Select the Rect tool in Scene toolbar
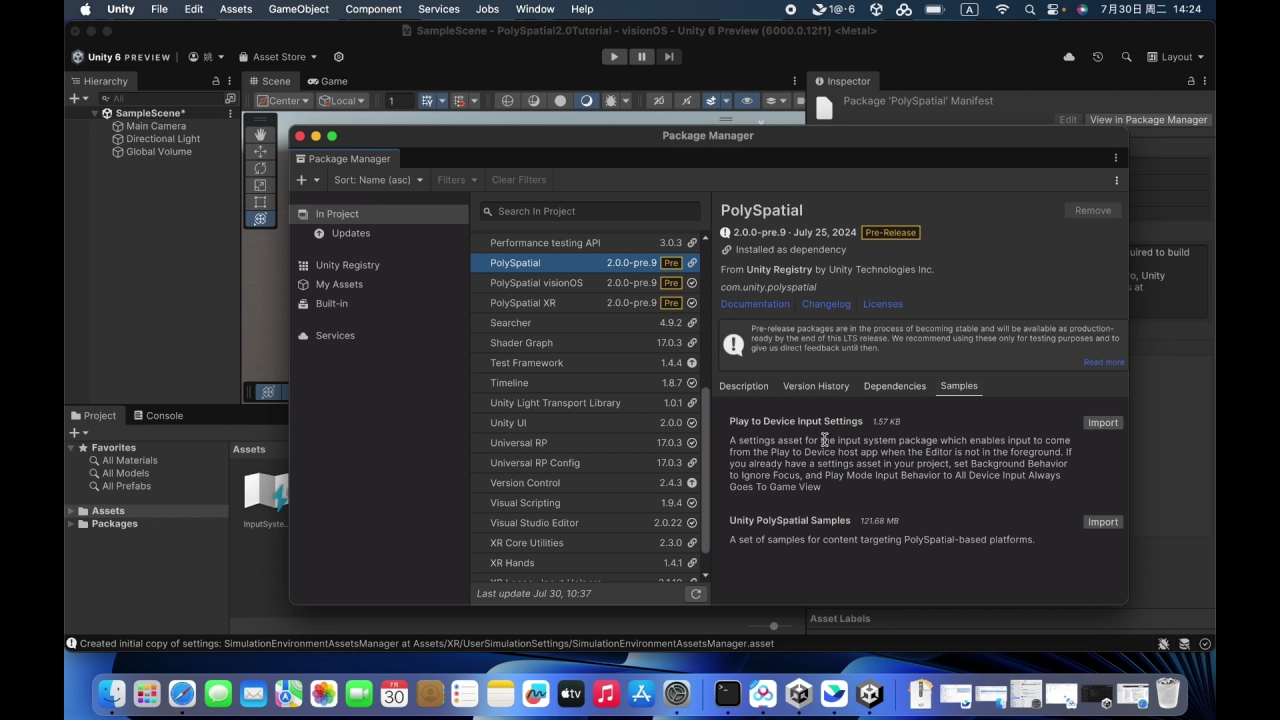 (x=260, y=202)
